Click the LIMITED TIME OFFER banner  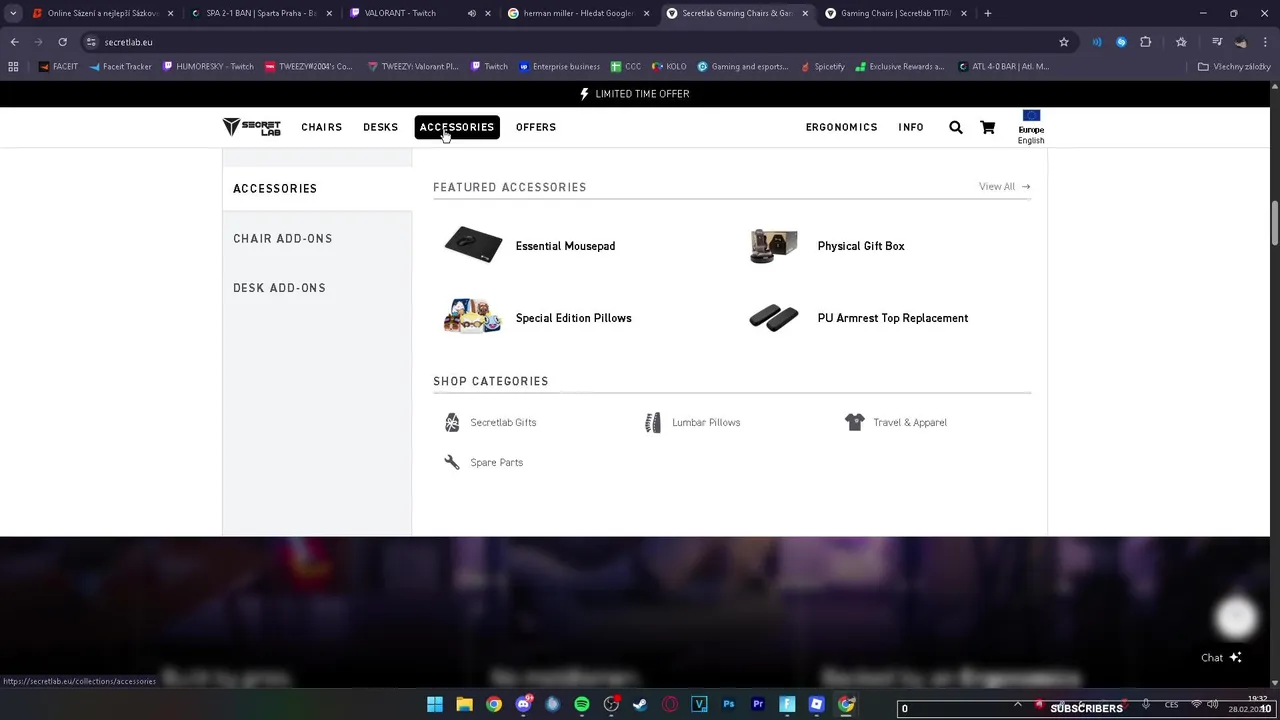tap(635, 94)
